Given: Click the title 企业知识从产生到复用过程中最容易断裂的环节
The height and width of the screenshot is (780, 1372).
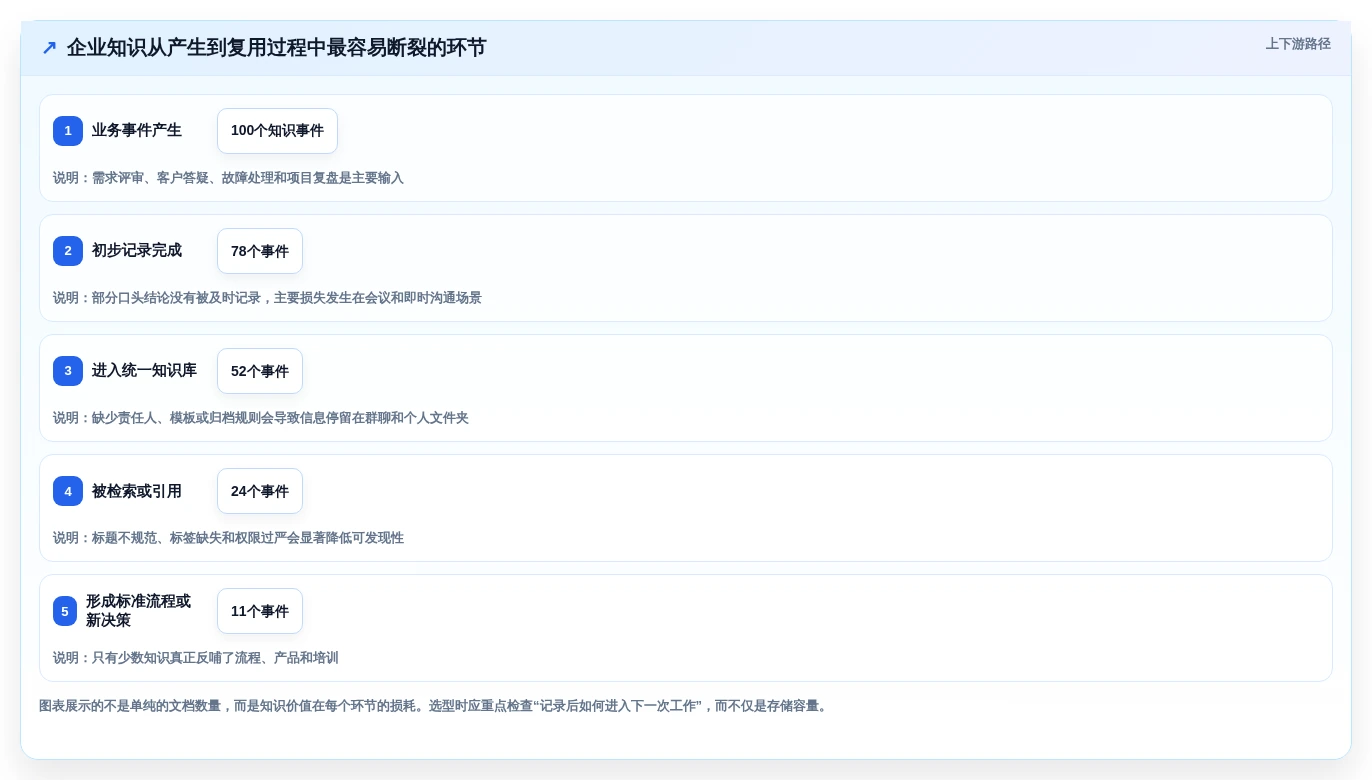Looking at the screenshot, I should tap(276, 48).
